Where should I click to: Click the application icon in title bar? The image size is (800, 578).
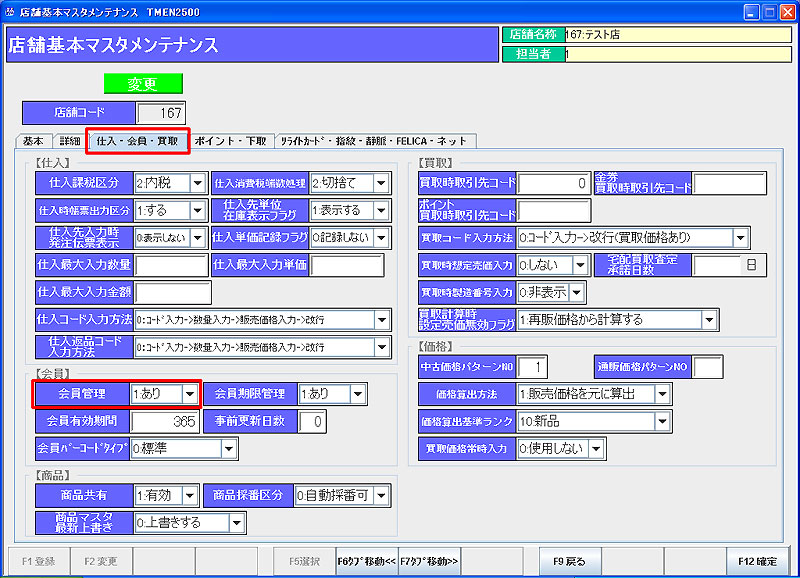click(10, 11)
